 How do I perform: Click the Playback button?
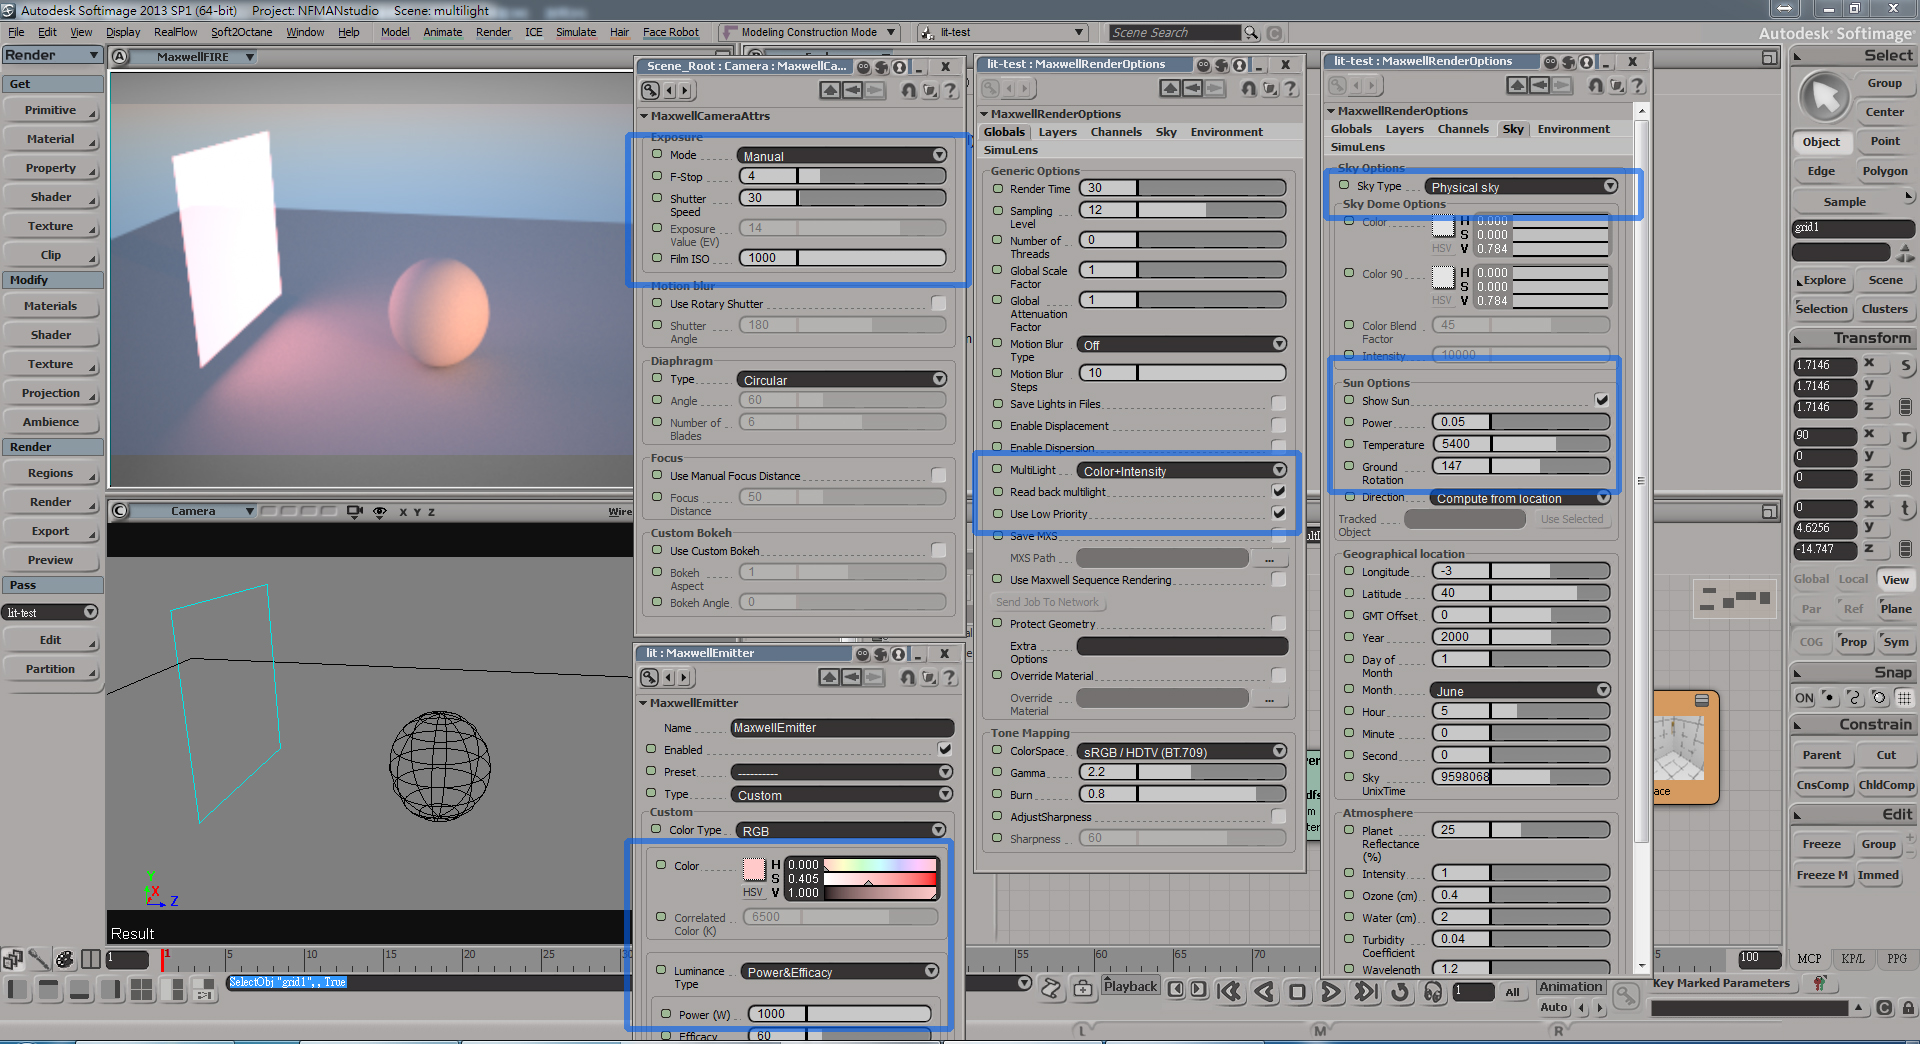pos(1130,987)
